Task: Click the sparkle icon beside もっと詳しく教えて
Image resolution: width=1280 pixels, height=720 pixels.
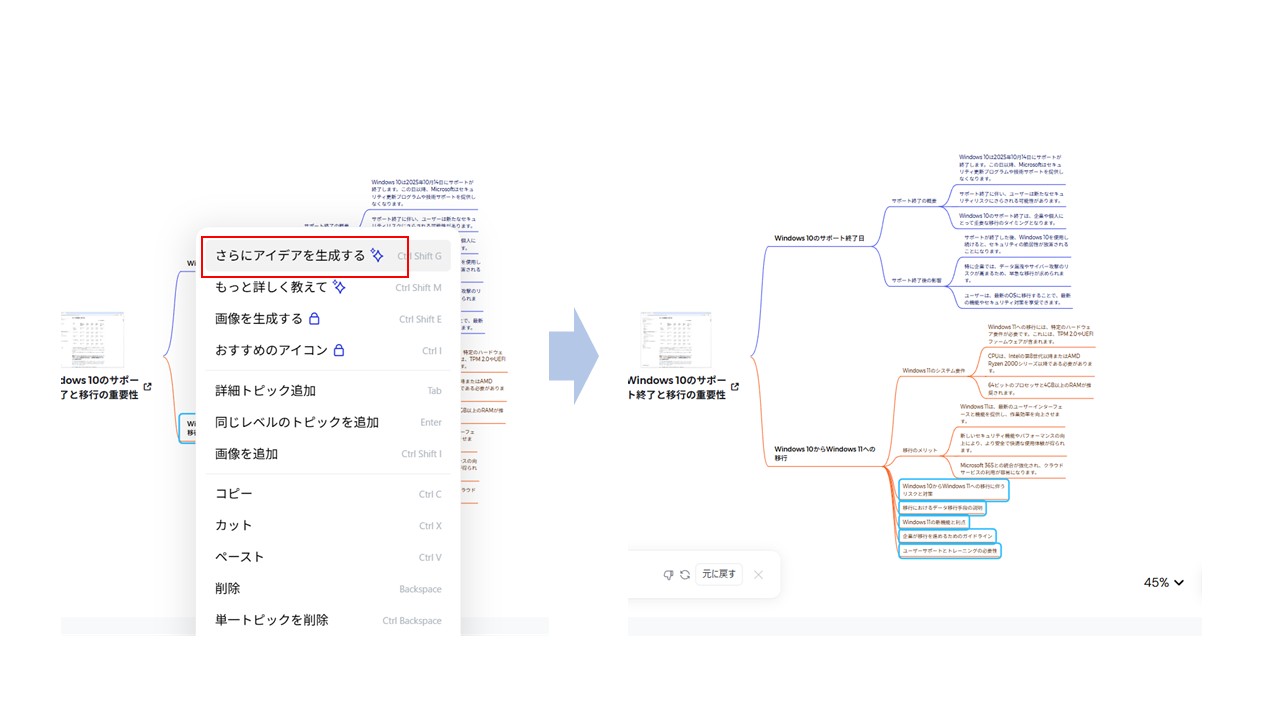Action: coord(339,287)
